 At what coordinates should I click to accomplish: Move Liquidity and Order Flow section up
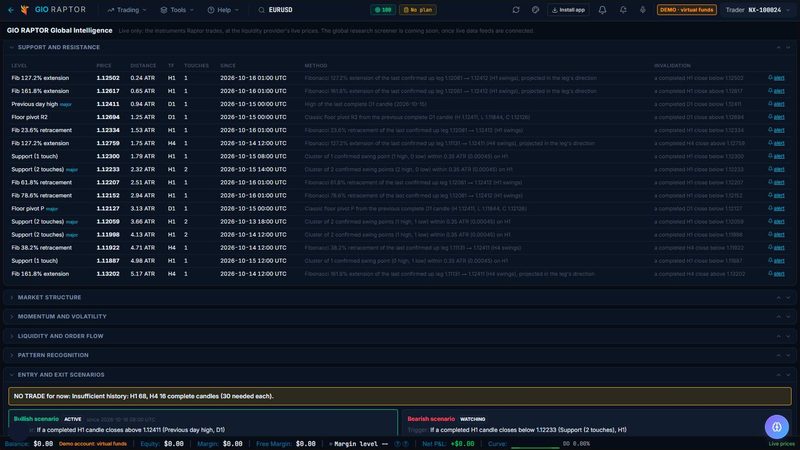point(779,336)
